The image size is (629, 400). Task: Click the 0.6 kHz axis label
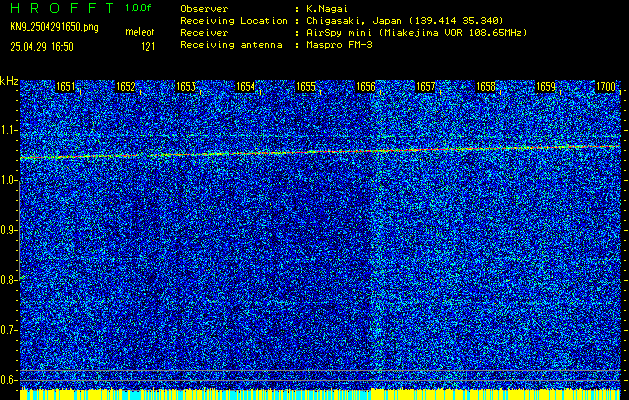pos(8,380)
